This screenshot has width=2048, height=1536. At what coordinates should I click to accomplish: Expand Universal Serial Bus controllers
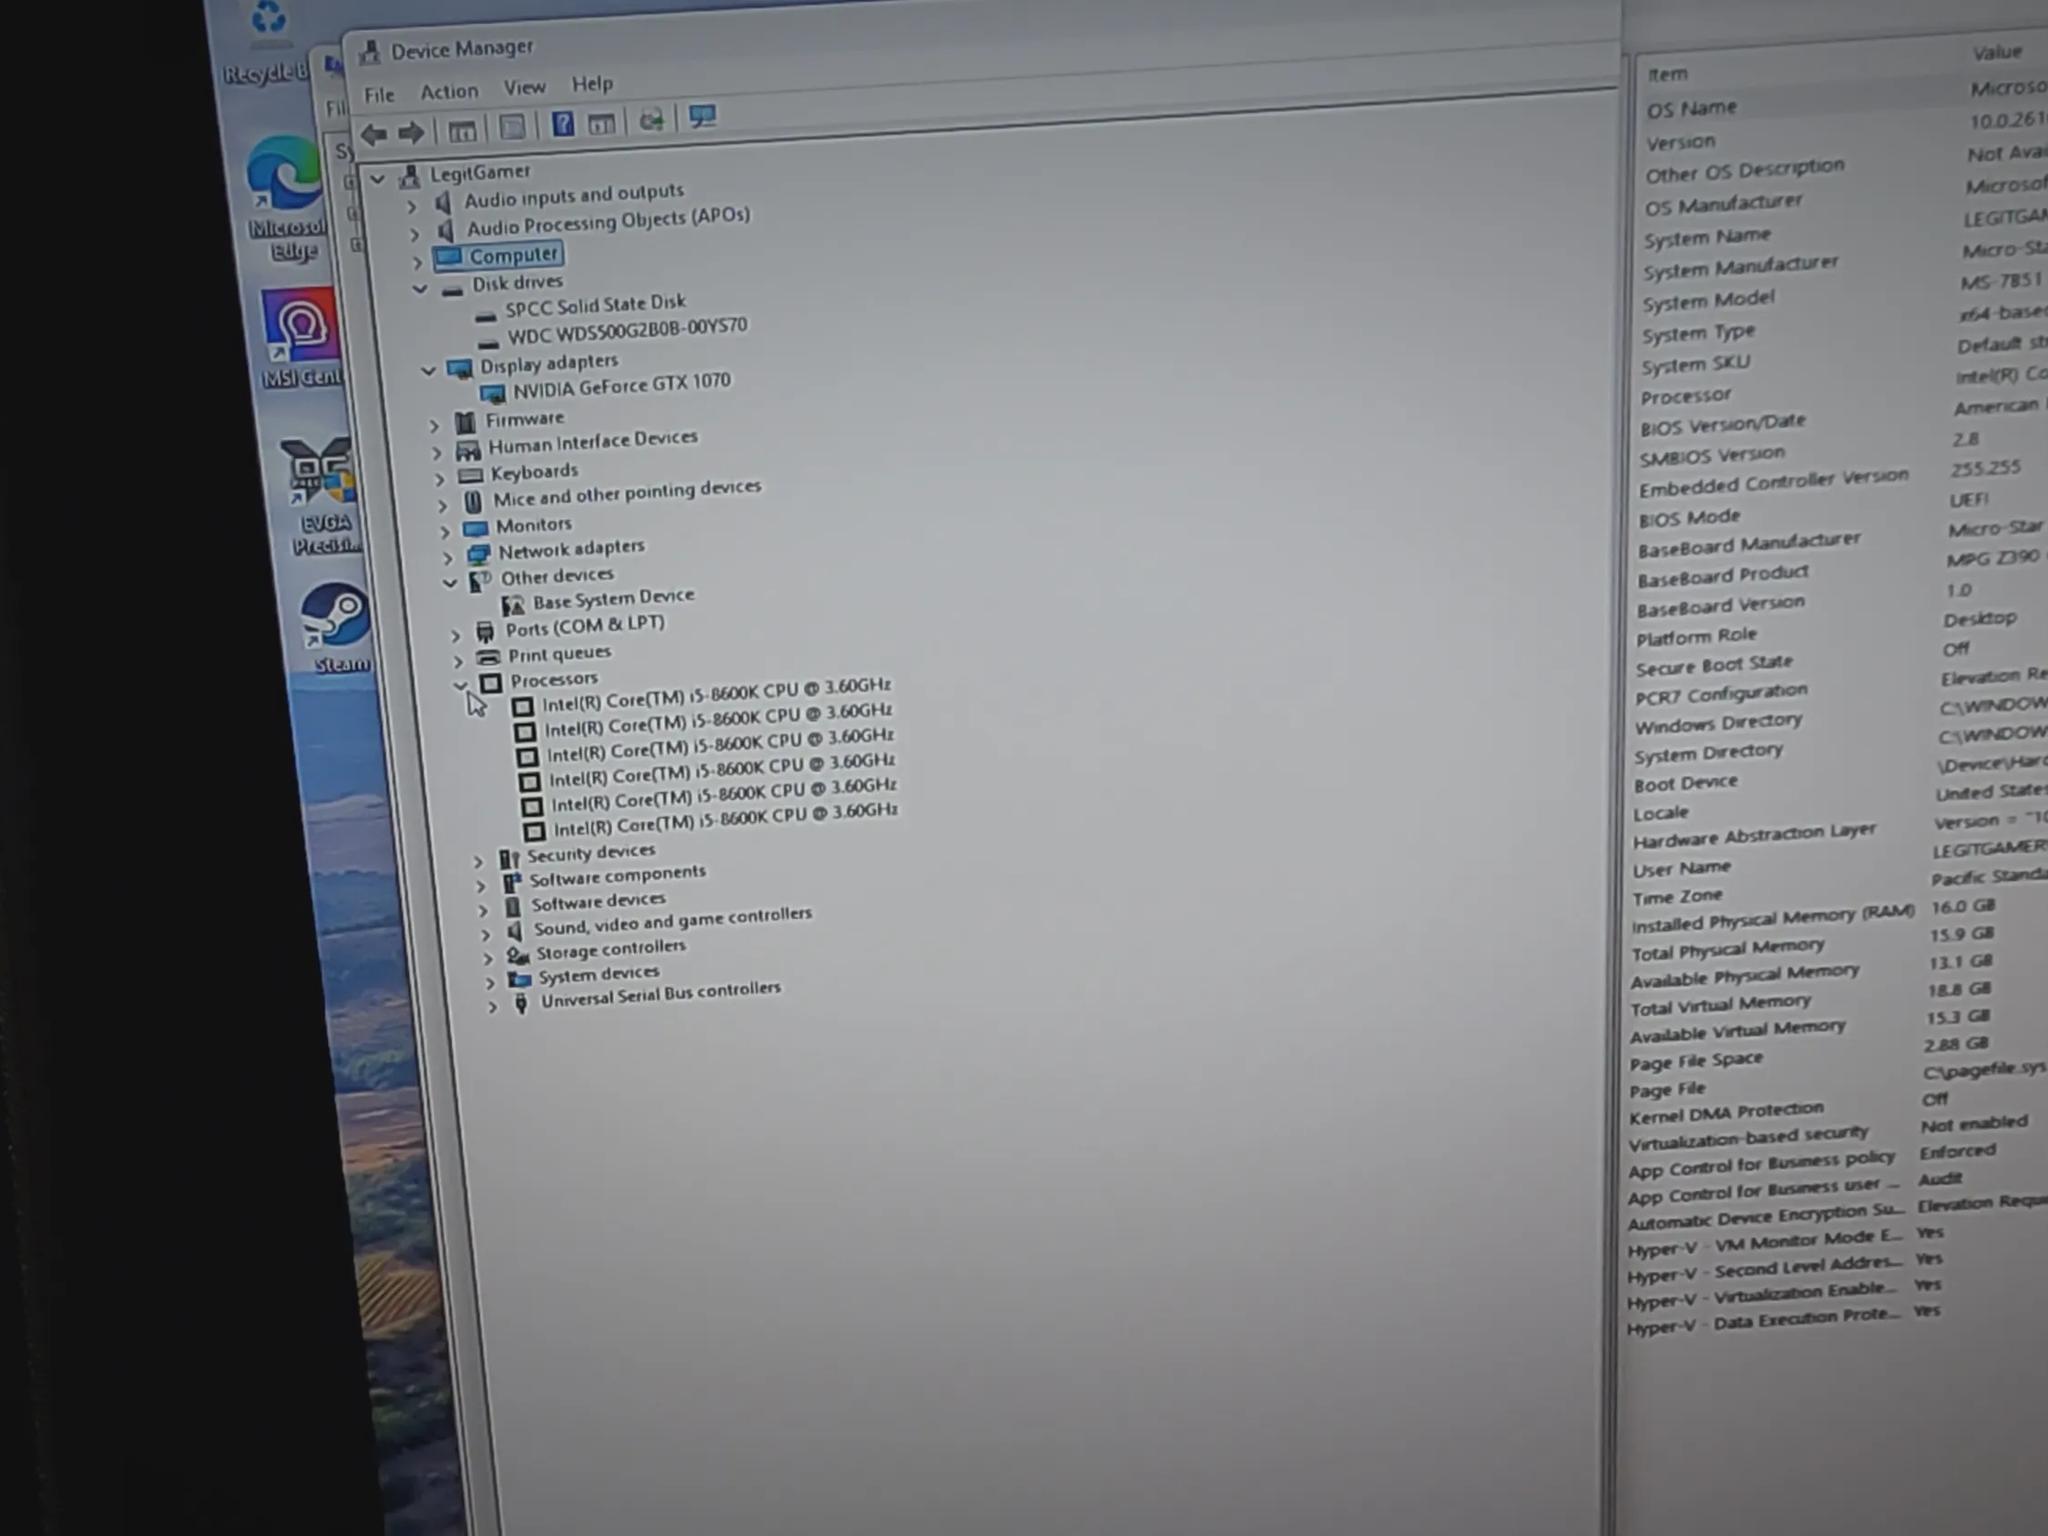click(x=492, y=1007)
